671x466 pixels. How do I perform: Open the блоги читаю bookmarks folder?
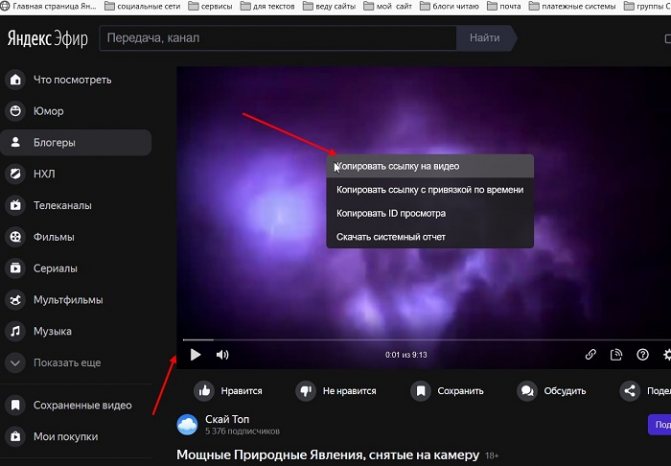tap(449, 6)
